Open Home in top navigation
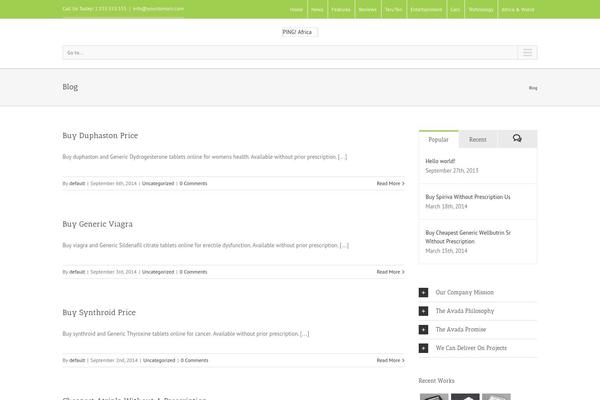The image size is (600, 400). [x=296, y=10]
